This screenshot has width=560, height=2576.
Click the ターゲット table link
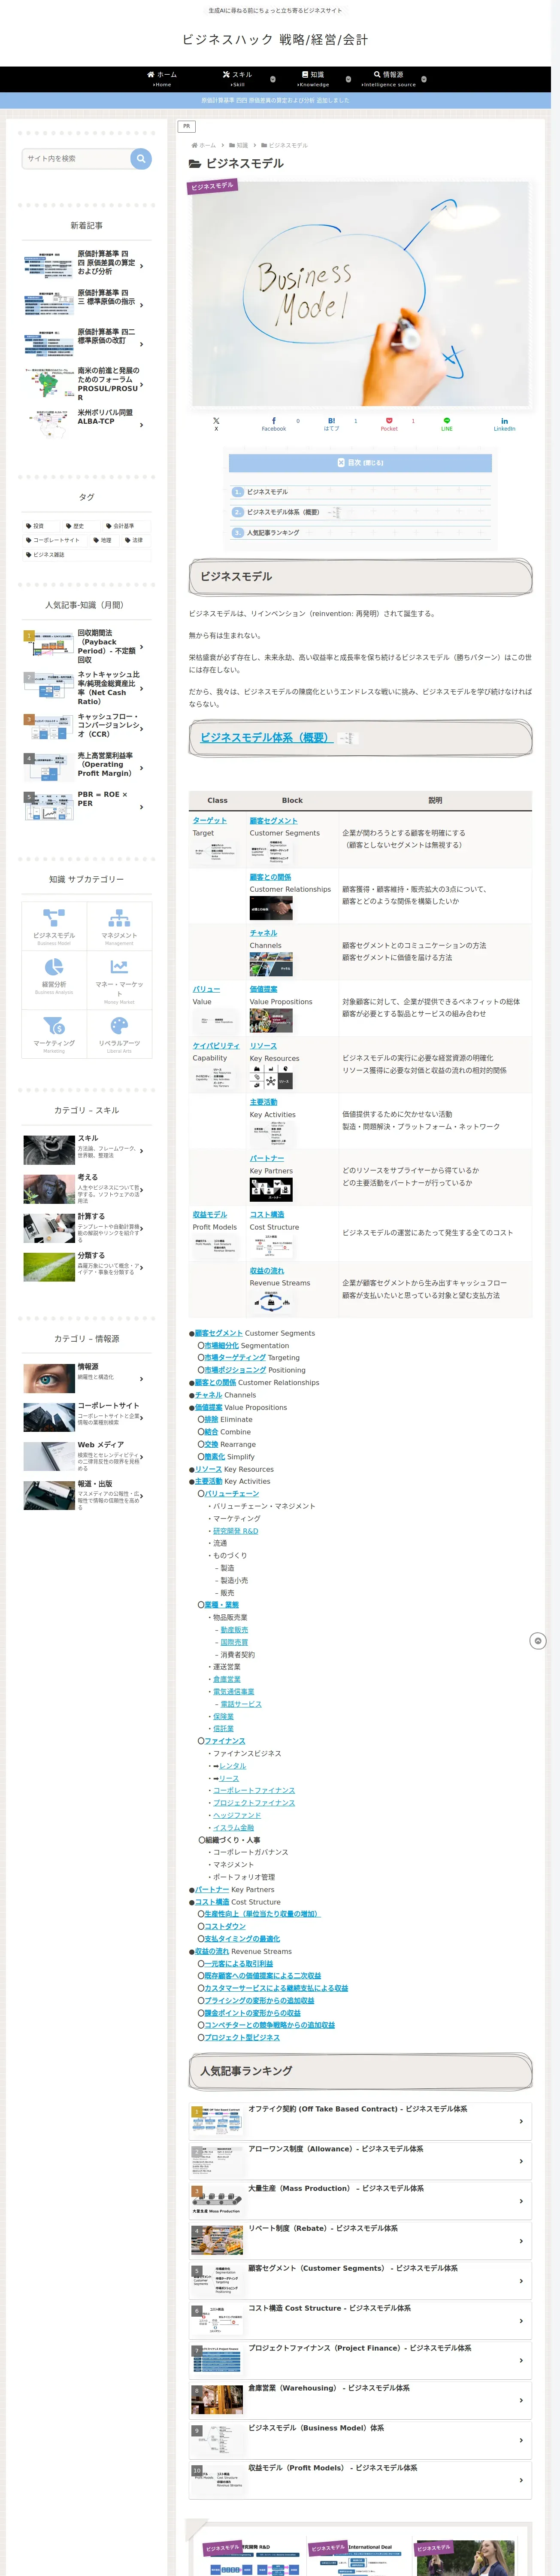coord(209,820)
